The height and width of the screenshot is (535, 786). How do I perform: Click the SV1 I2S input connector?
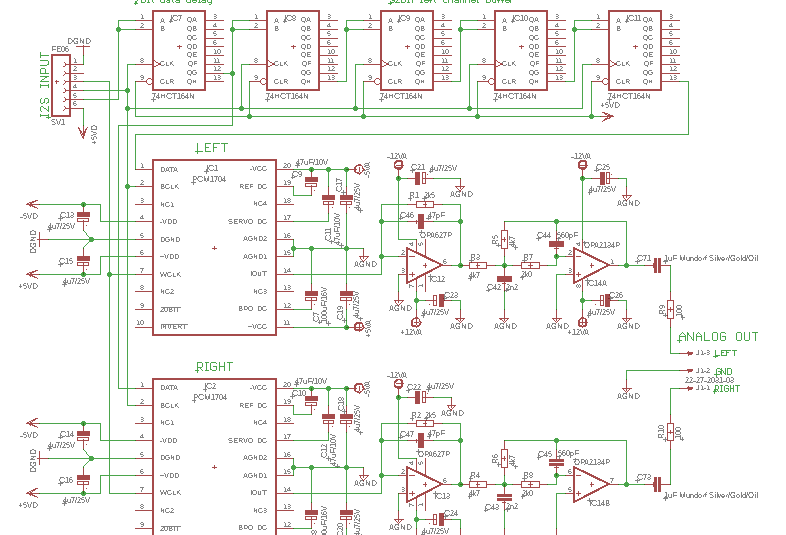61,86
